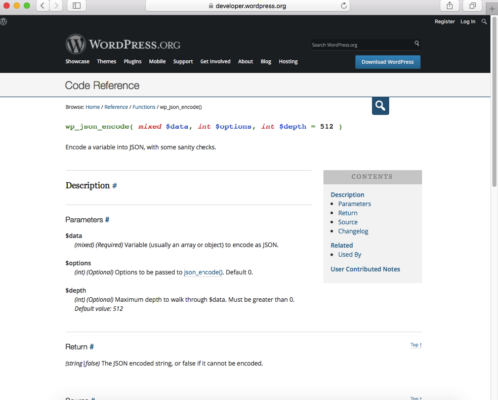Click the Description heading anchor hash

(x=115, y=186)
